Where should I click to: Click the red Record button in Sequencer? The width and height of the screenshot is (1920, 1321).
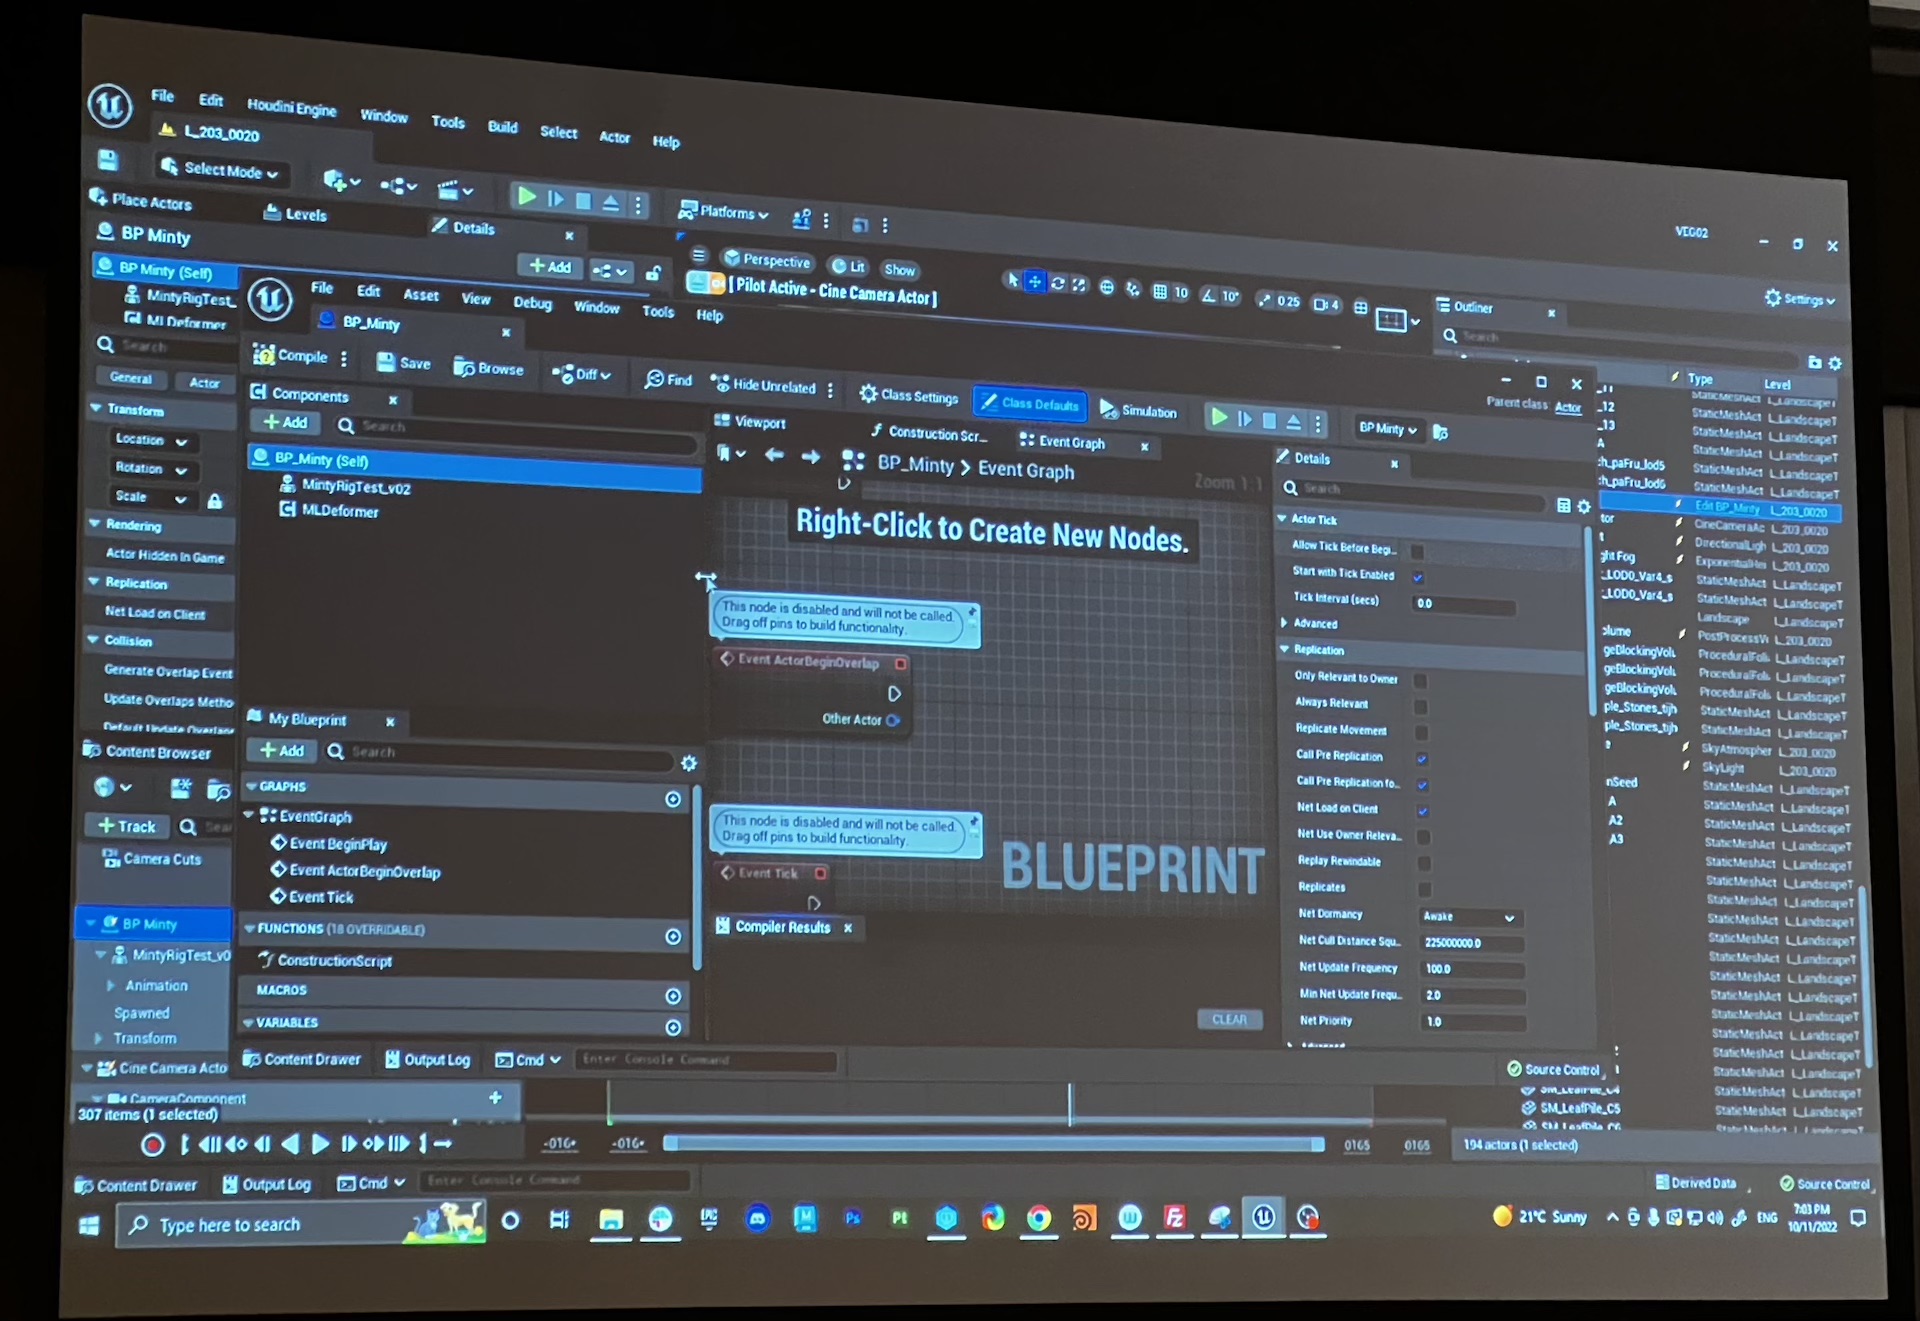[152, 1145]
